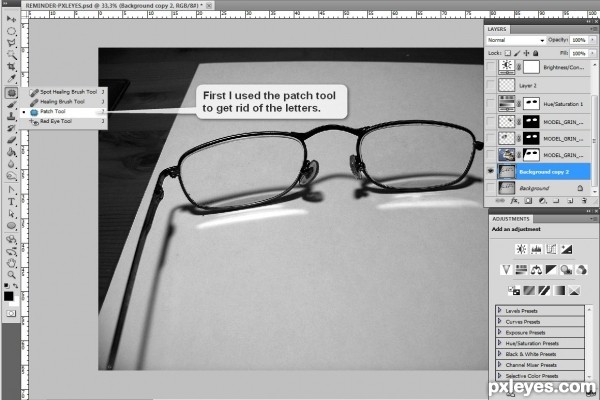This screenshot has width=600, height=400.
Task: Choose Red Eye Tool from flyout
Action: [x=64, y=121]
